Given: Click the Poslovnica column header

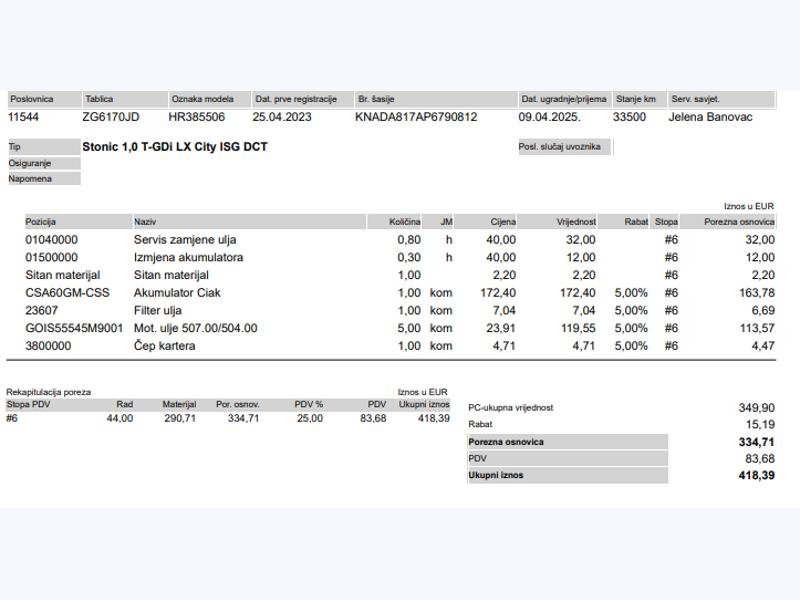Looking at the screenshot, I should 32,99.
